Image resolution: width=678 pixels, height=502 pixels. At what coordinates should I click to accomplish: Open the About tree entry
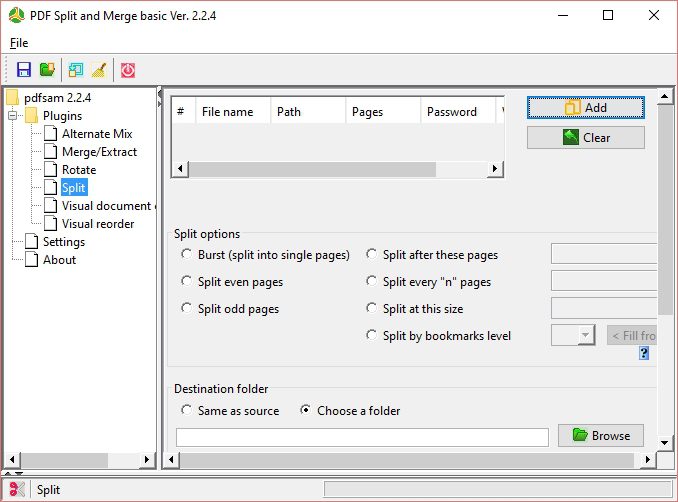(x=59, y=259)
